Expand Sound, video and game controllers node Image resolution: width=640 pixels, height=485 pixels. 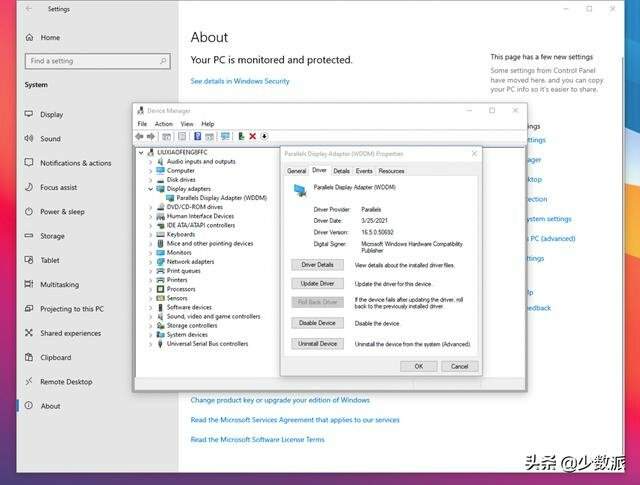pyautogui.click(x=151, y=316)
